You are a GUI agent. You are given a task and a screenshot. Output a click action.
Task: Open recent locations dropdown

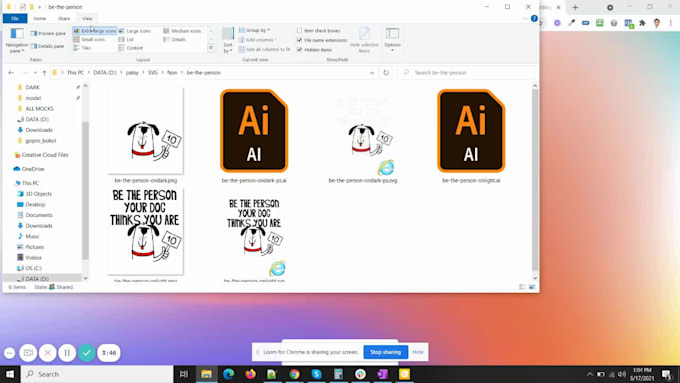coord(35,73)
